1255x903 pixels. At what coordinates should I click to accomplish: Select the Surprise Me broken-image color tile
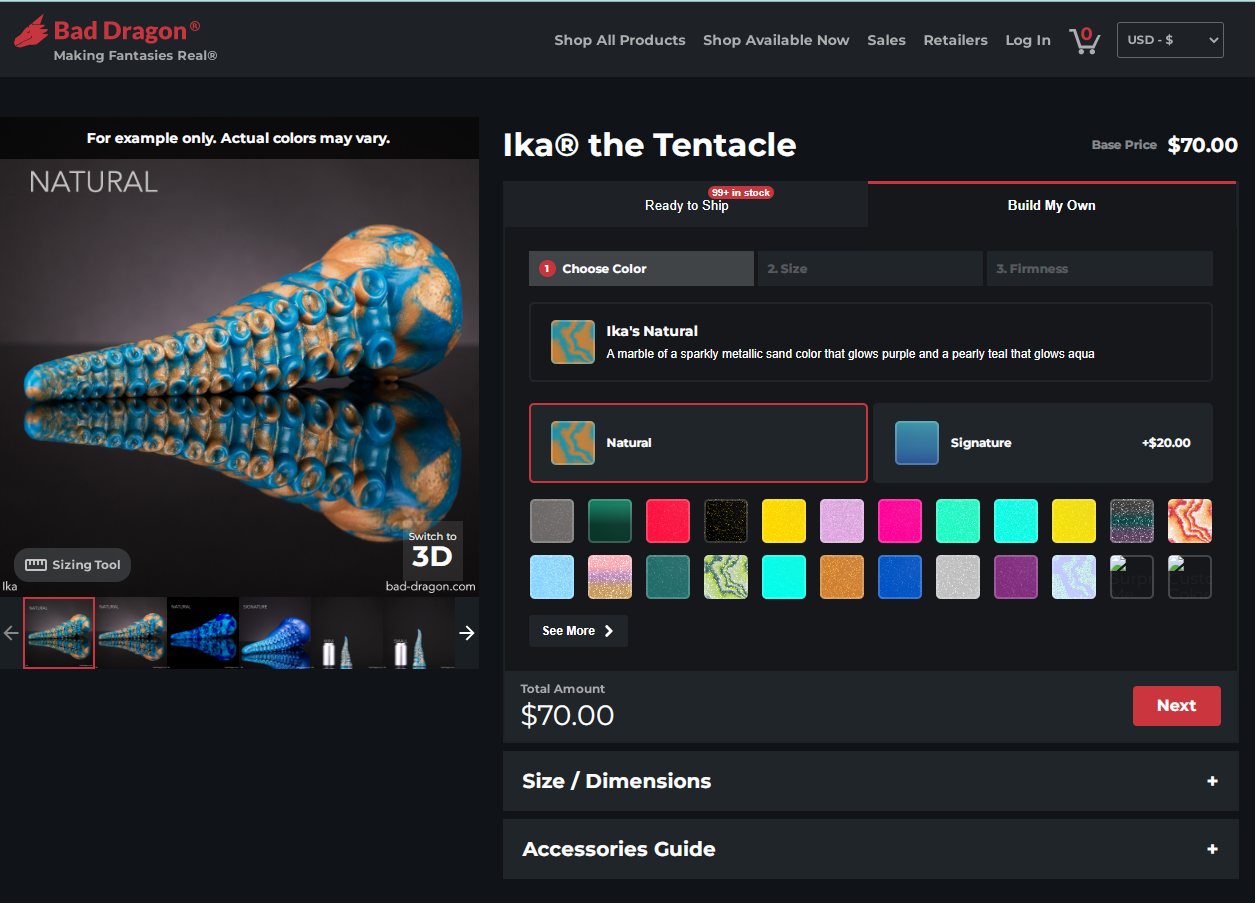pos(1132,577)
